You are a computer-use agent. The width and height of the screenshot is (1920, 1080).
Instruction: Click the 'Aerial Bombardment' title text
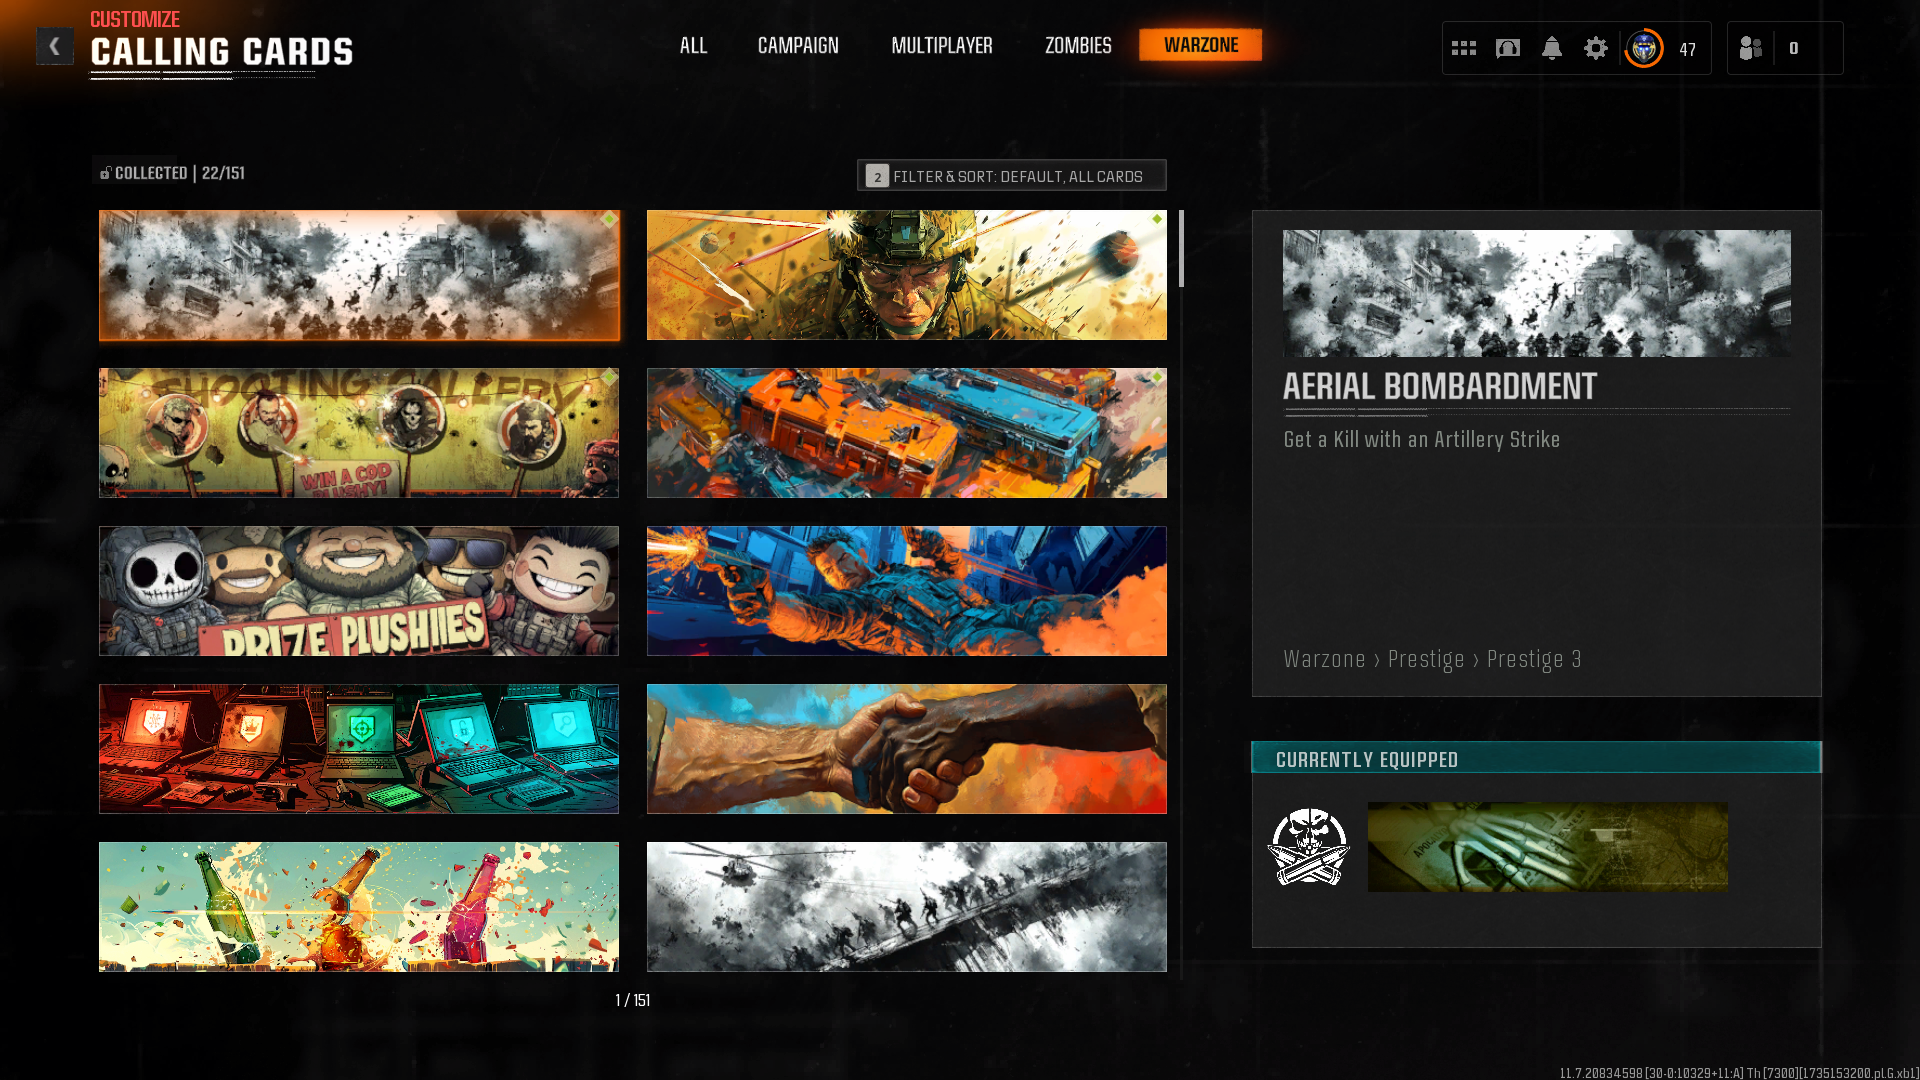pos(1440,386)
